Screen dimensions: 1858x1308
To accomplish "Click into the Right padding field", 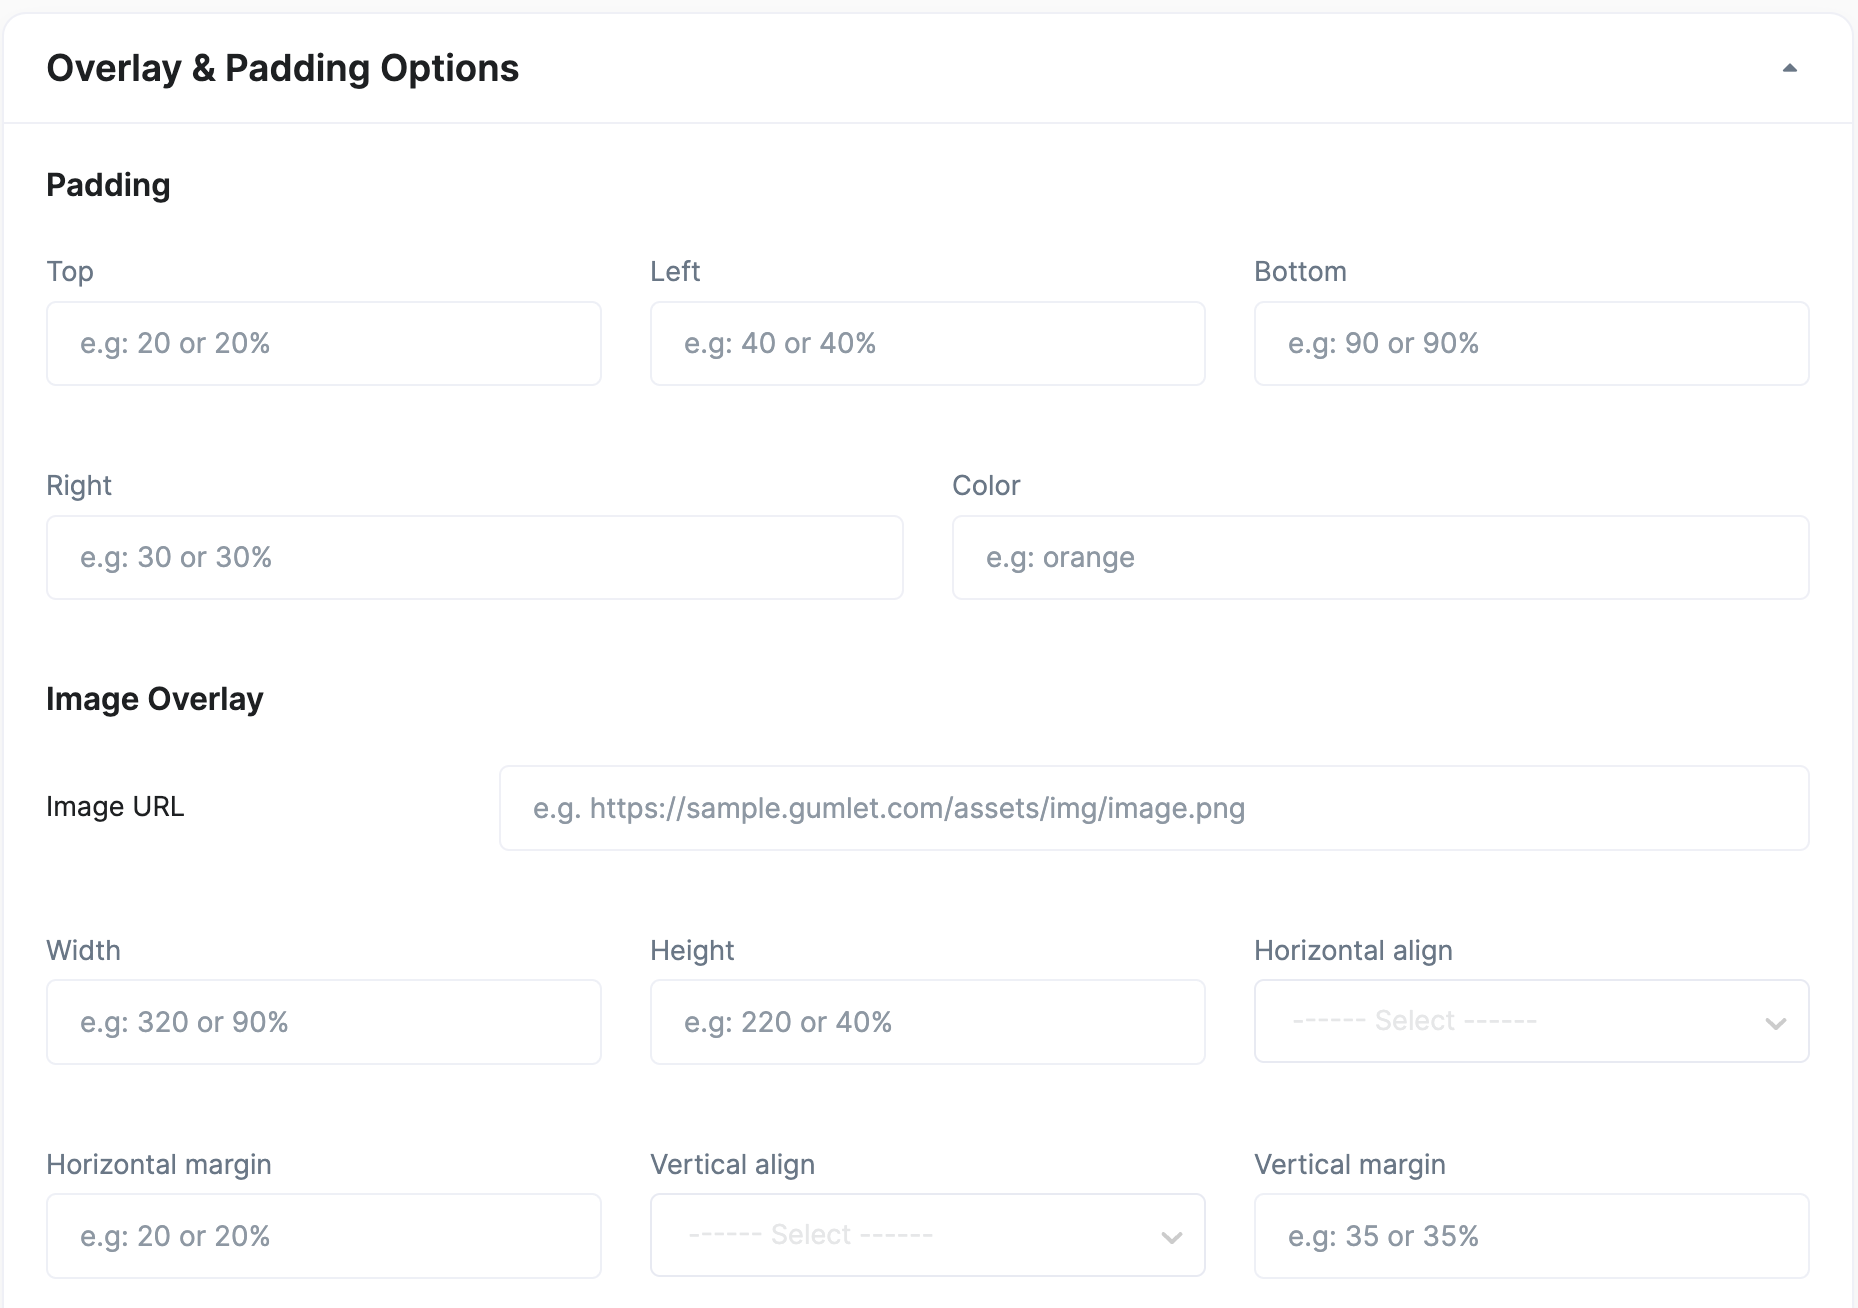I will [474, 557].
